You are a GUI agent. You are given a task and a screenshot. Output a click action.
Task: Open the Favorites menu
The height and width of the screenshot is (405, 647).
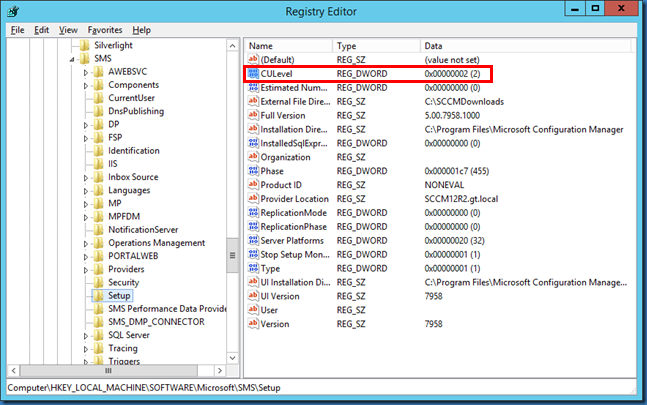pos(105,30)
